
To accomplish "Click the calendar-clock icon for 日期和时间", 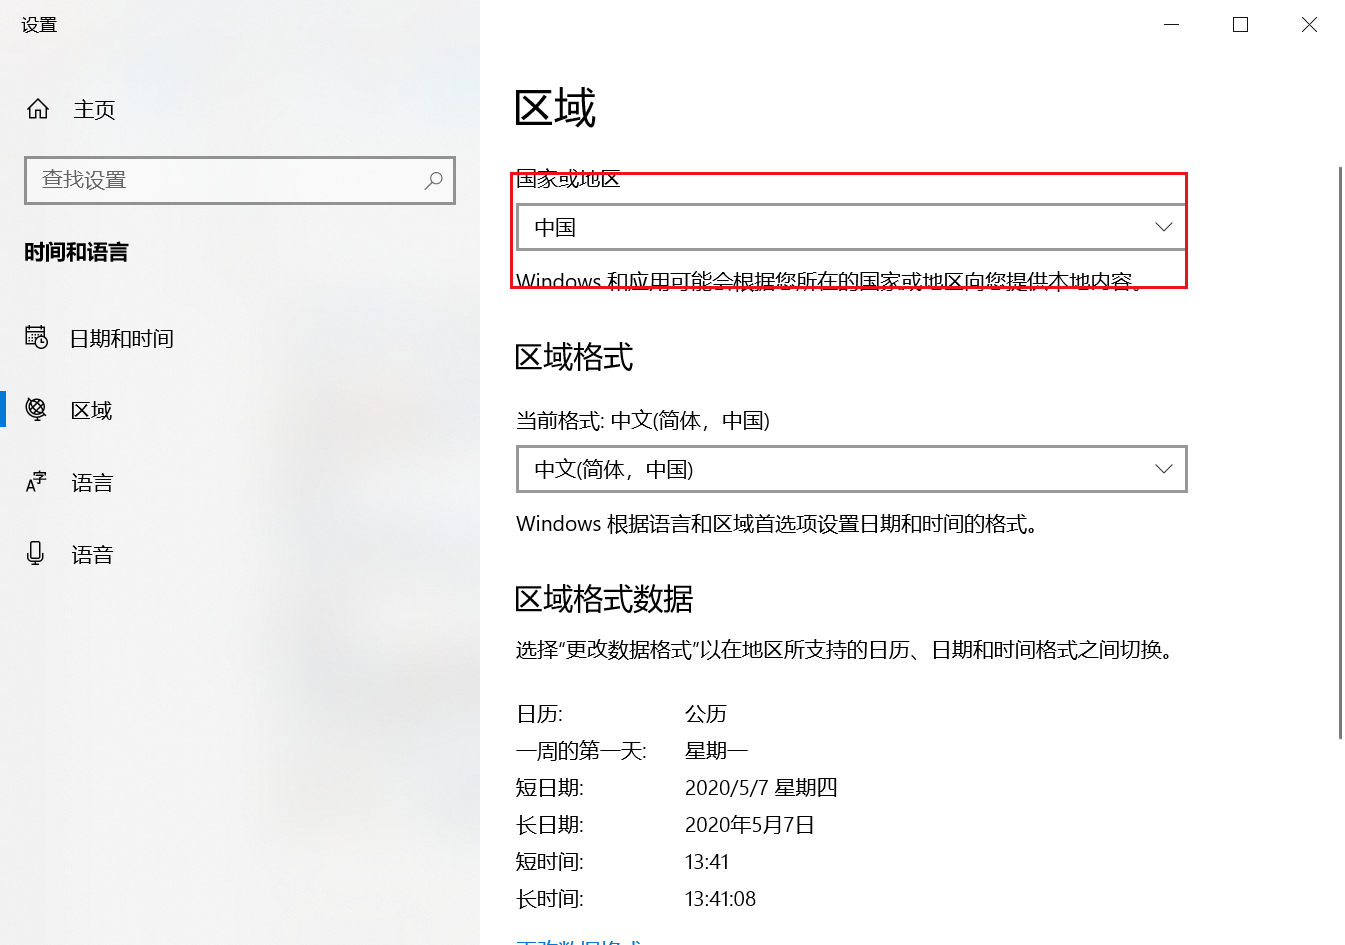I will pos(36,338).
